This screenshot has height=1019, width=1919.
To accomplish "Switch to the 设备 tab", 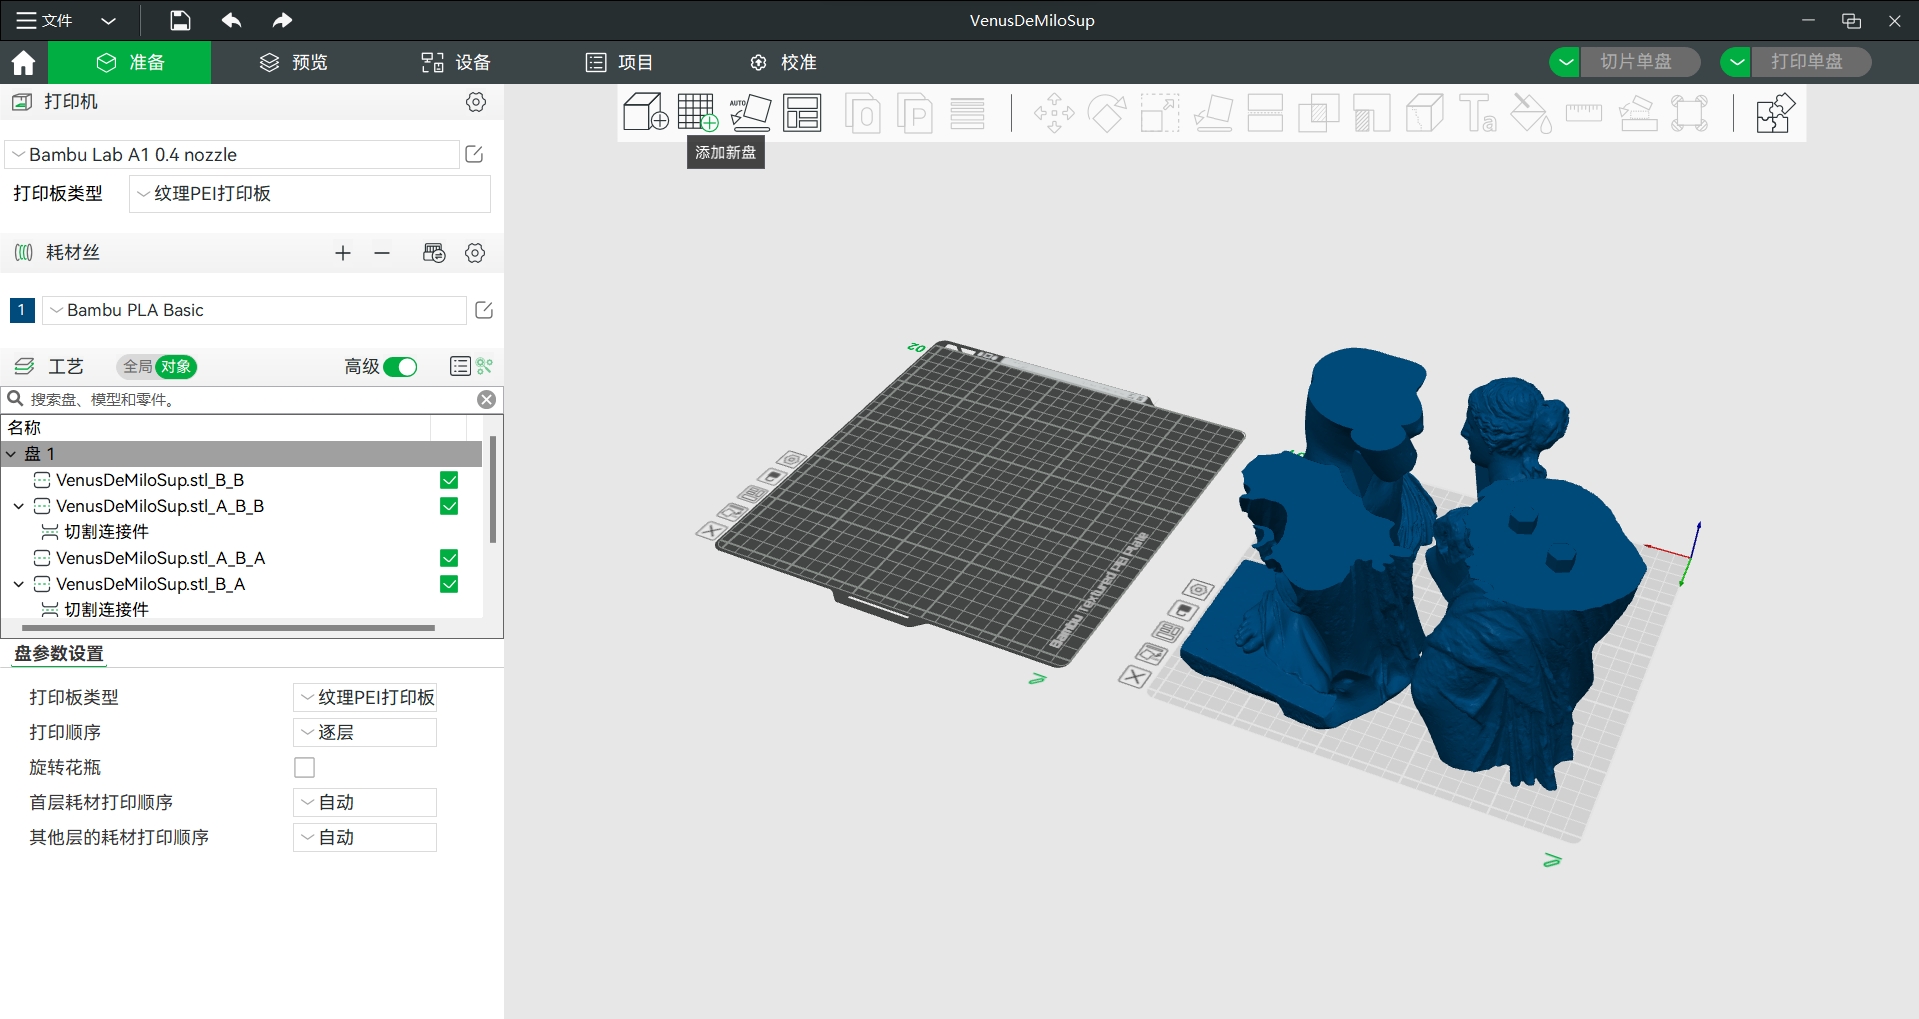I will pos(456,62).
